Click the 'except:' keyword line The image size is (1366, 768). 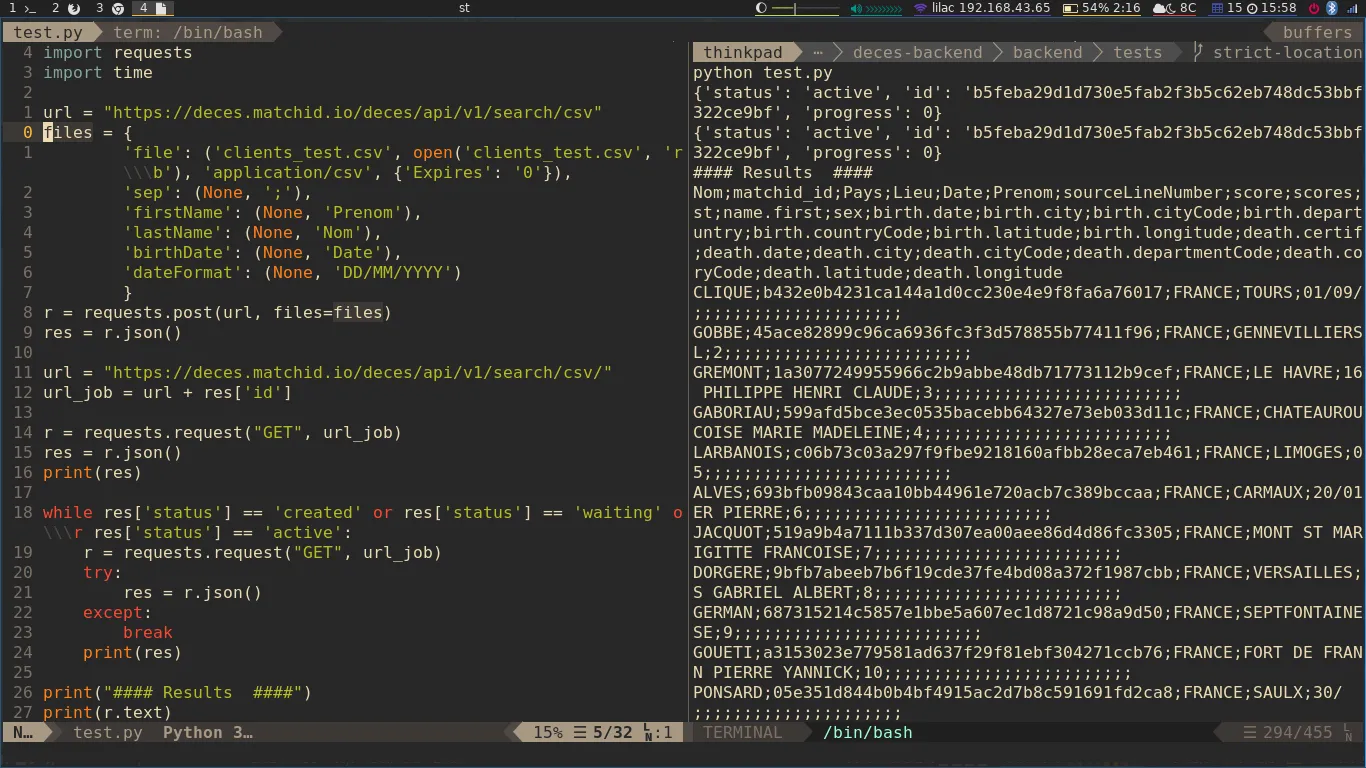point(117,612)
